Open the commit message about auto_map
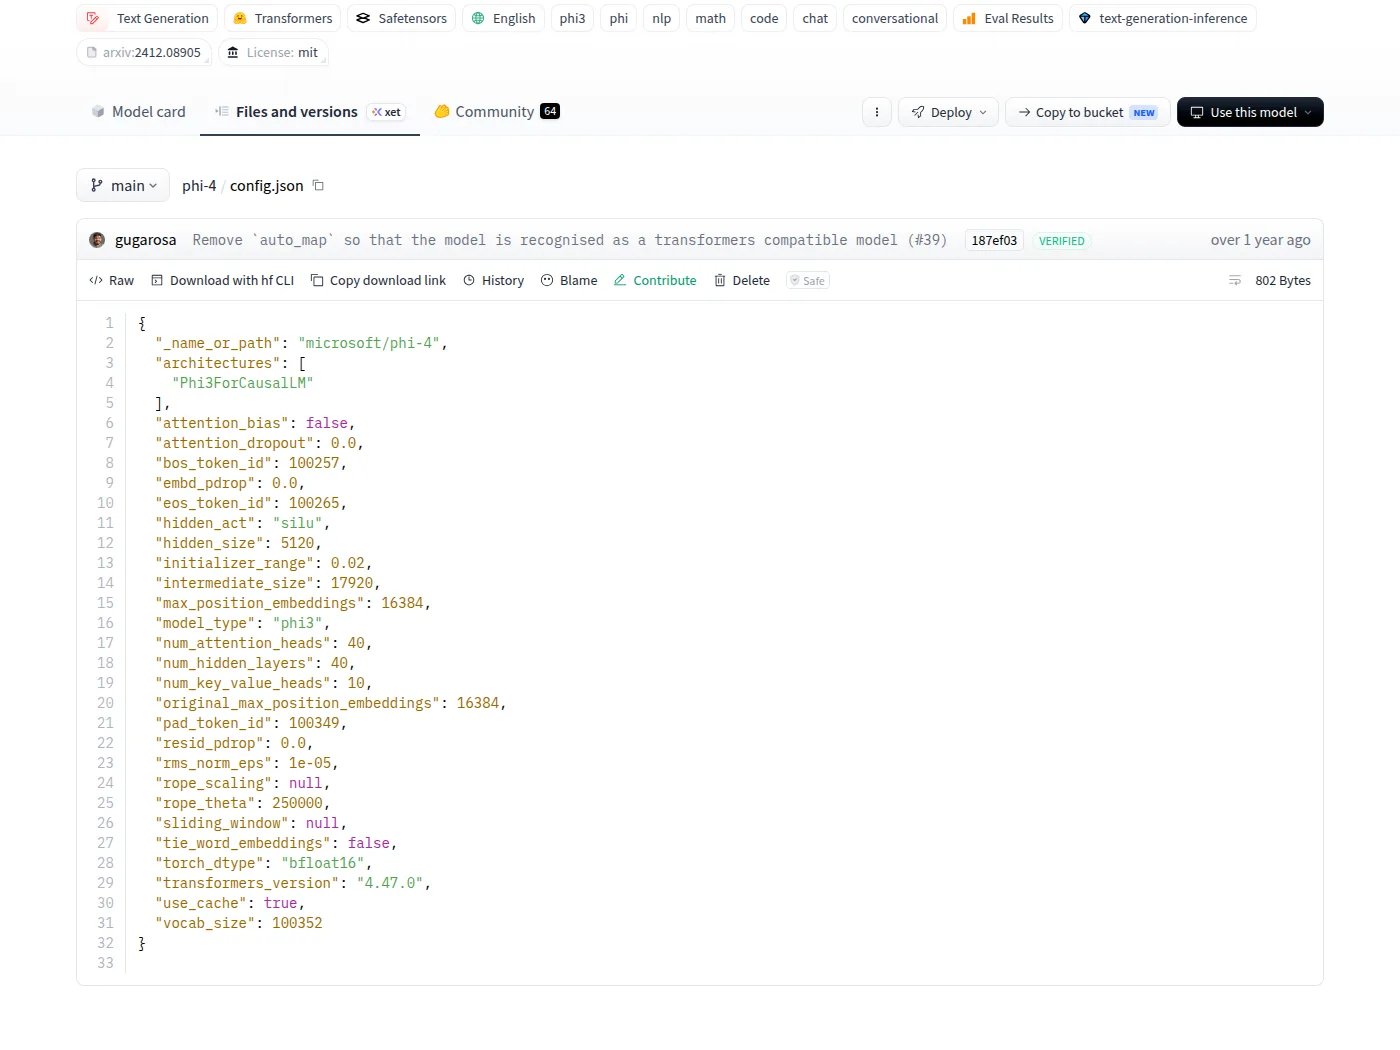The height and width of the screenshot is (1050, 1400). (x=569, y=240)
